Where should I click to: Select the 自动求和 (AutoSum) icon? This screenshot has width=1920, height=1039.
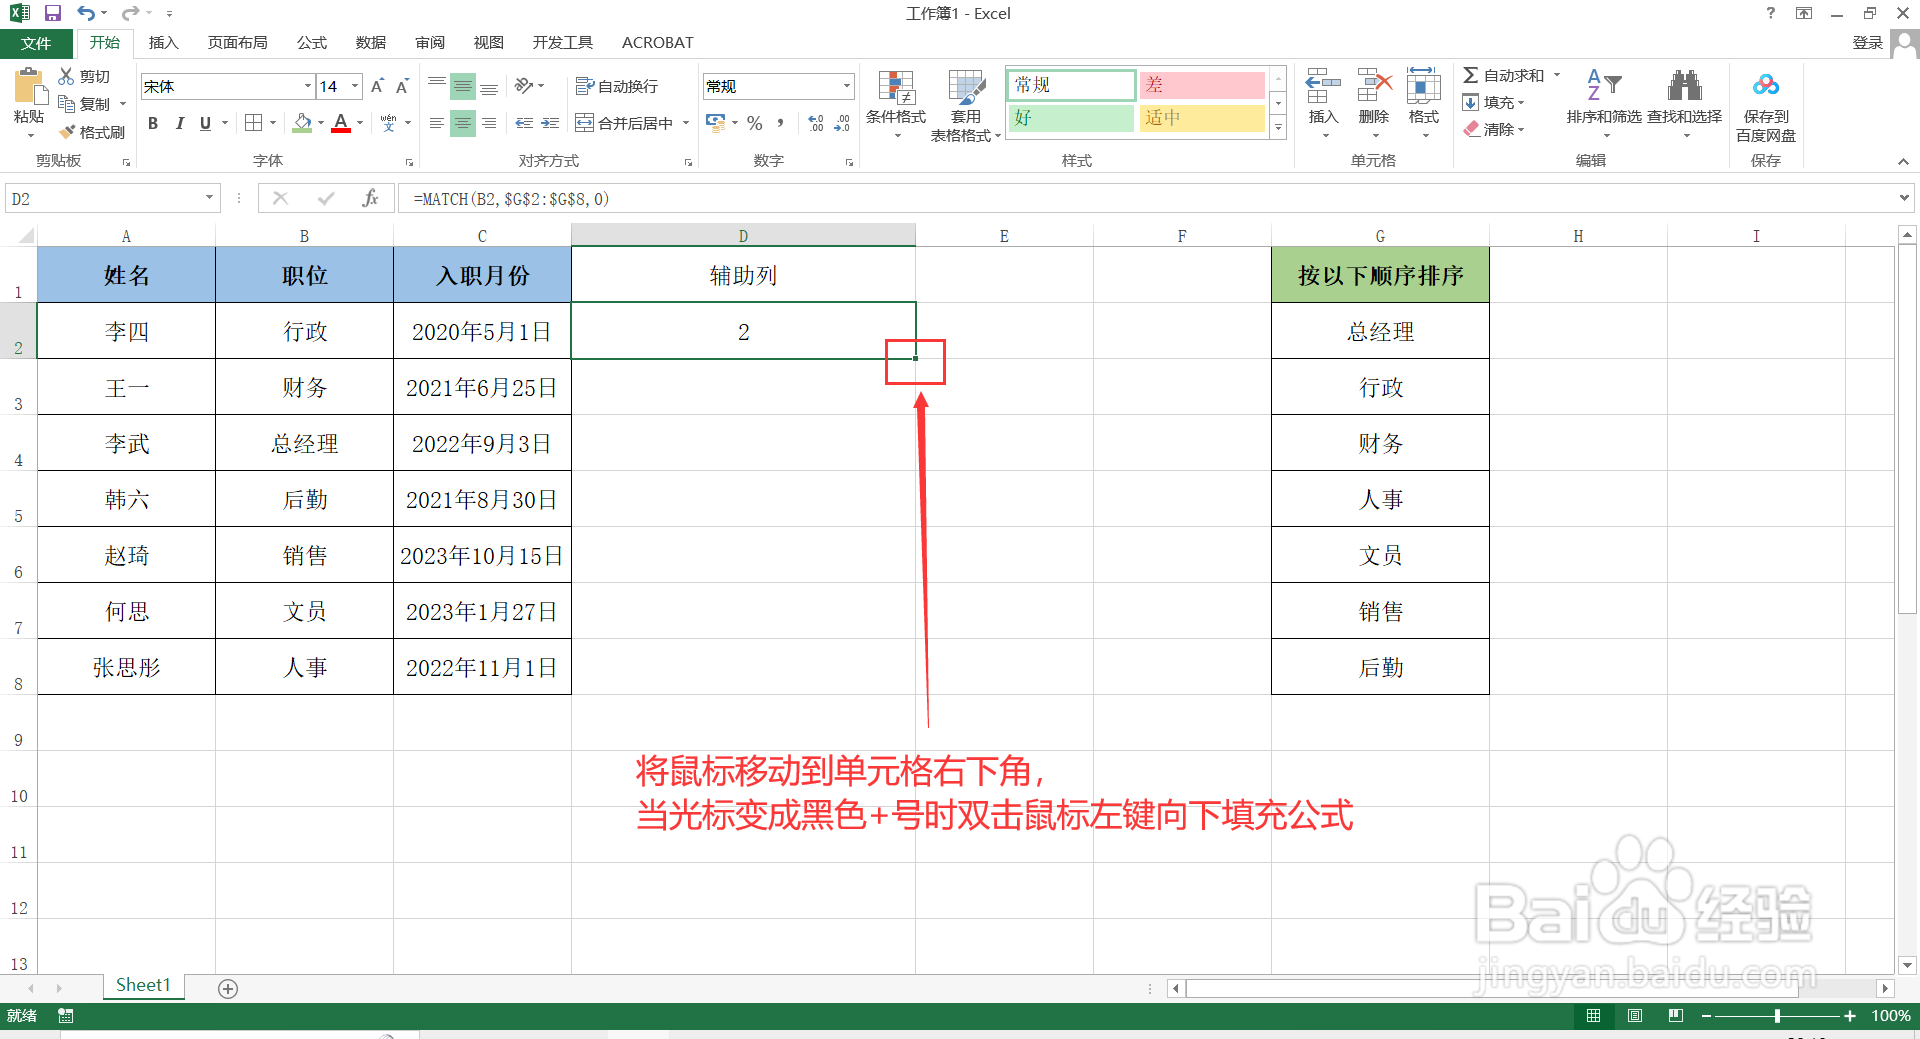point(1471,74)
